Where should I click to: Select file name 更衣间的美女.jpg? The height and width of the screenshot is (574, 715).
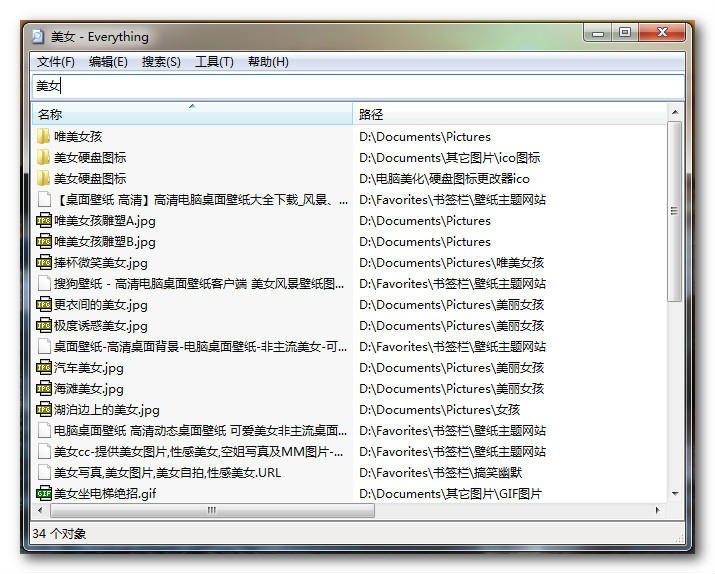tap(100, 305)
